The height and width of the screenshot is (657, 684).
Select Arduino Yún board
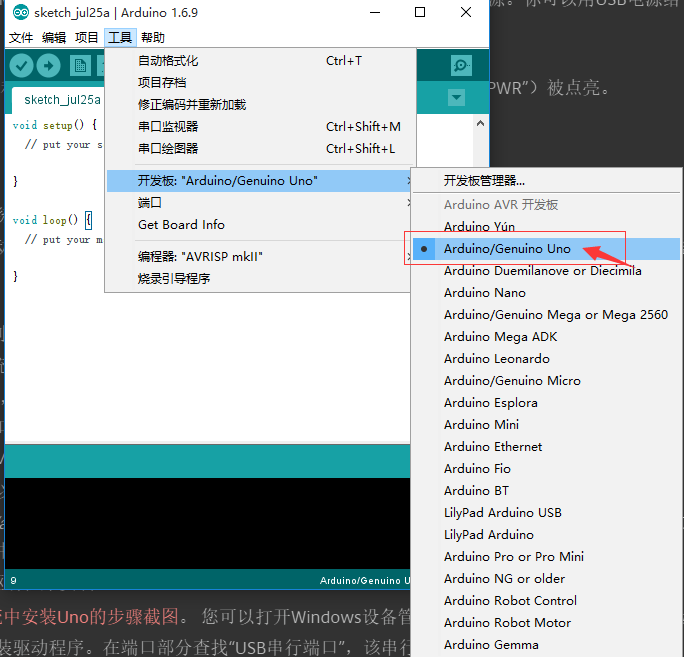click(547, 227)
